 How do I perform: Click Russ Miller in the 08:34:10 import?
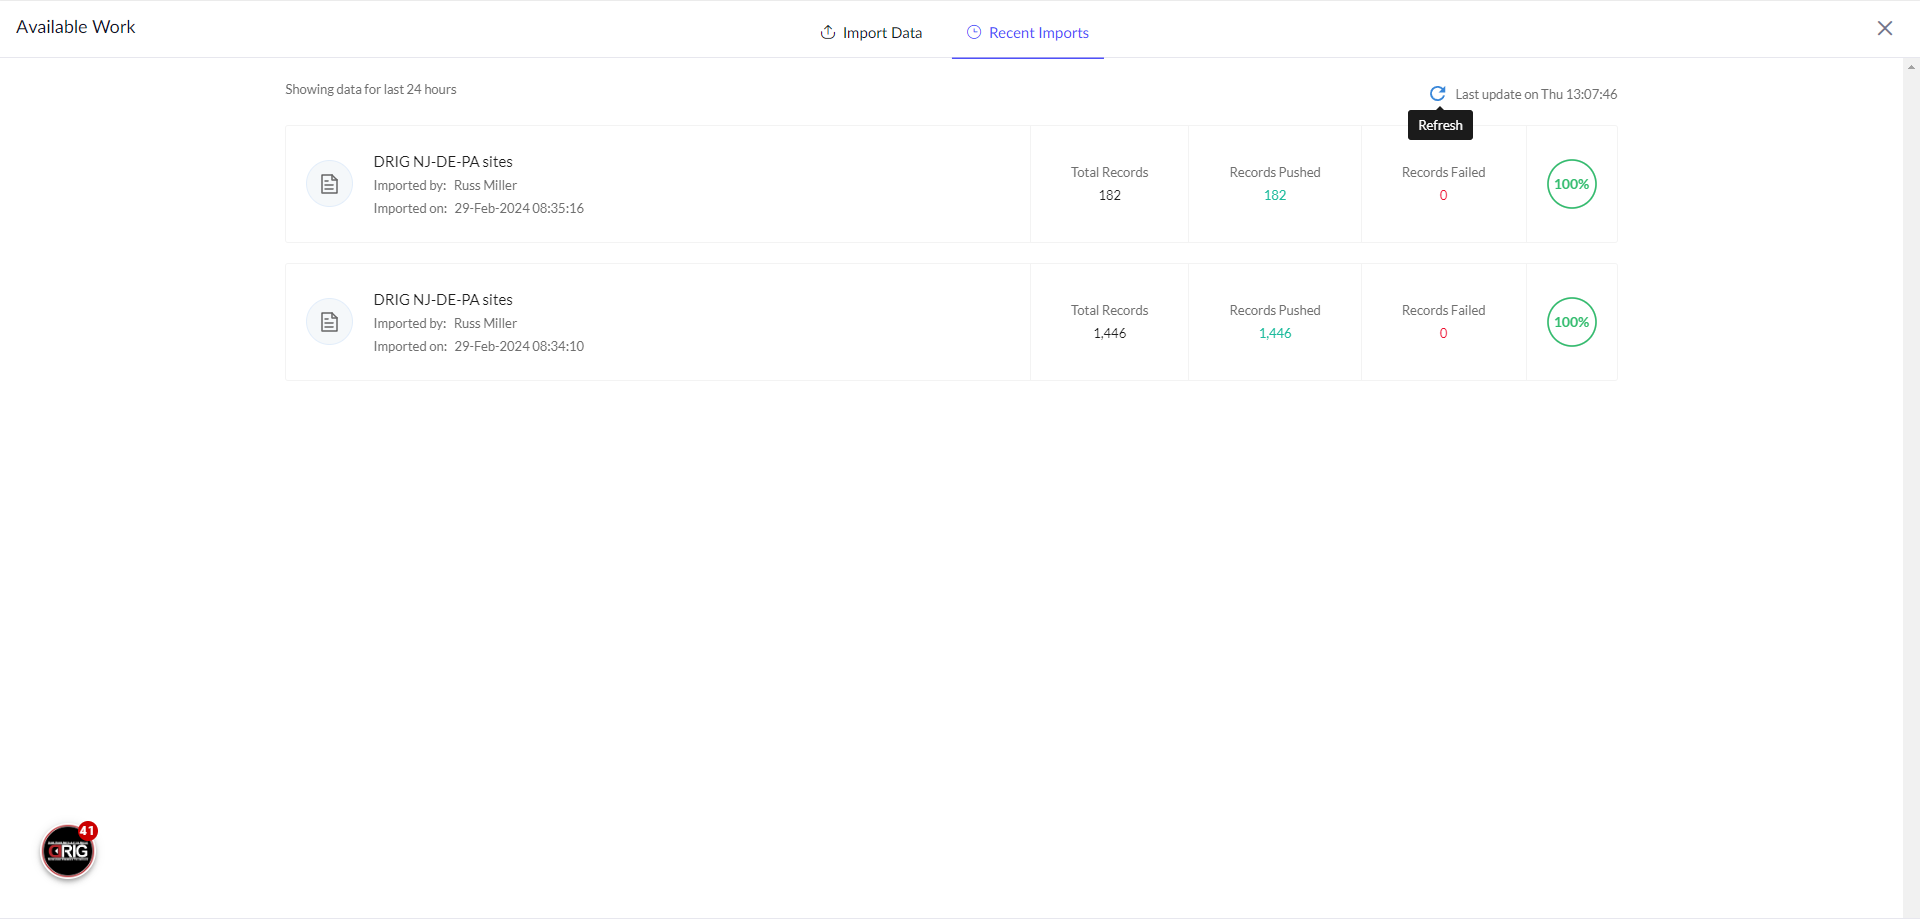click(x=485, y=323)
